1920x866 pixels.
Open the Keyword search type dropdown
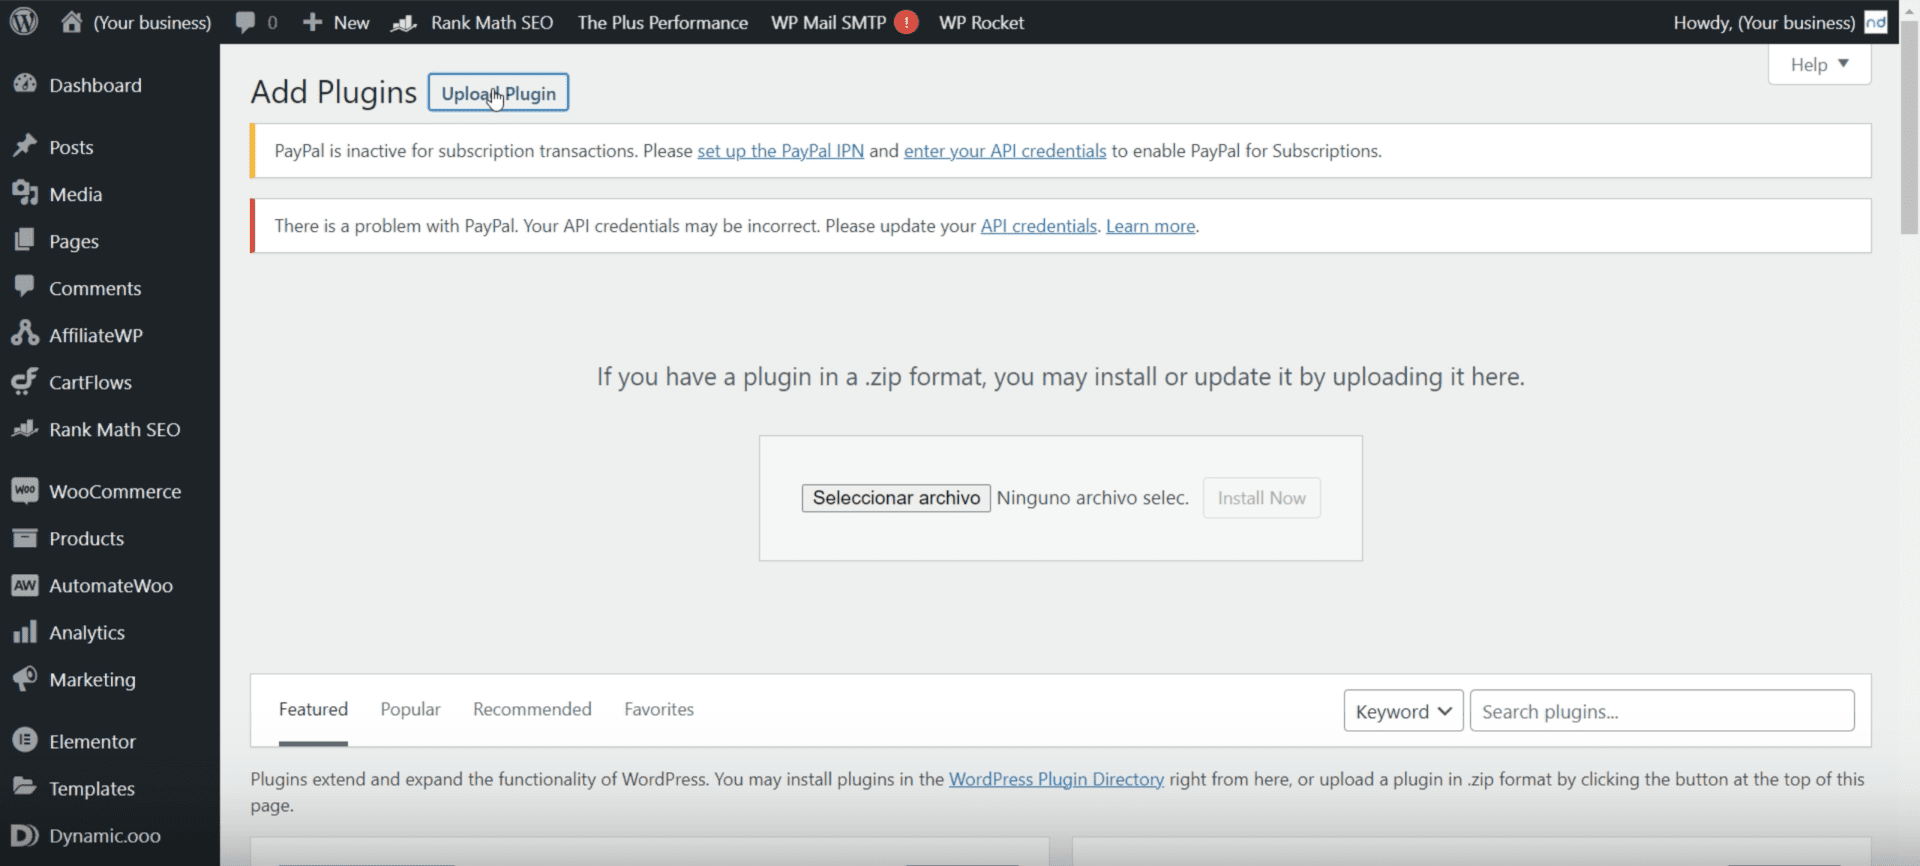pos(1402,711)
